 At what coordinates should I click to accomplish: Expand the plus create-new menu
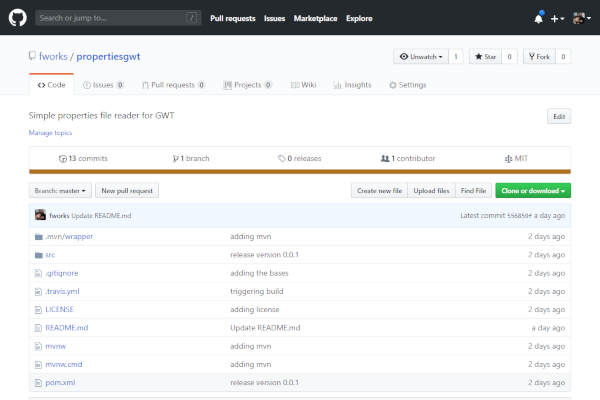[558, 18]
